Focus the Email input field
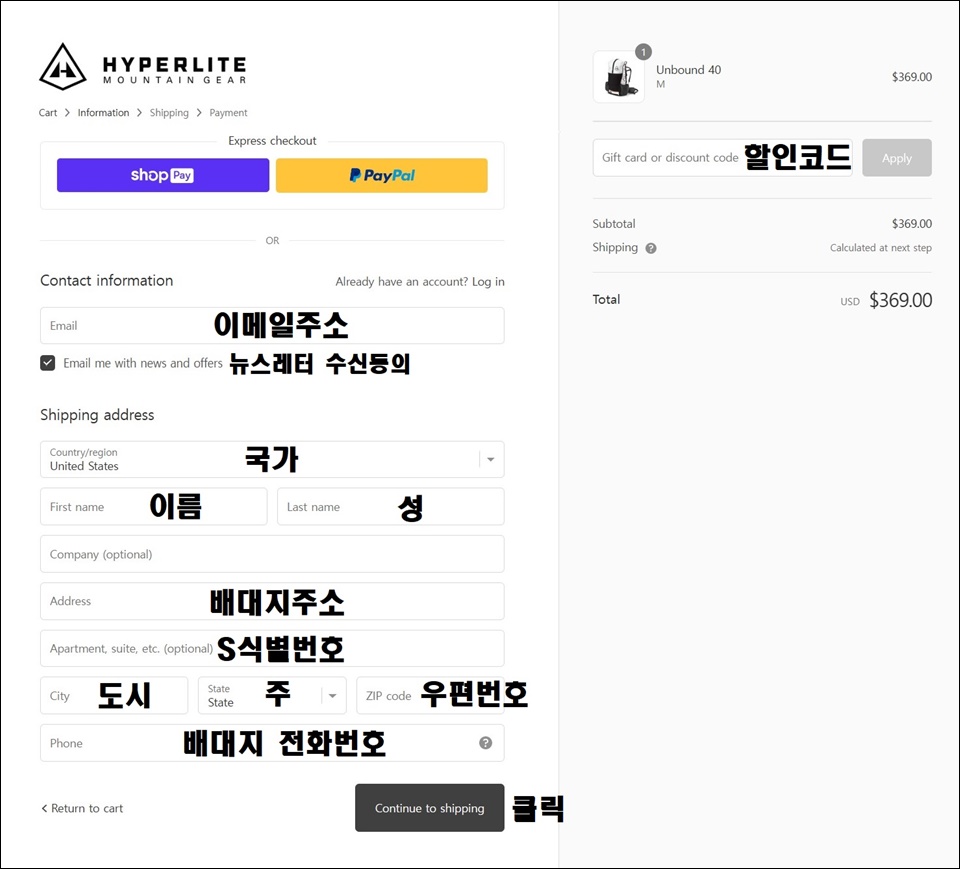This screenshot has height=869, width=960. pos(272,326)
